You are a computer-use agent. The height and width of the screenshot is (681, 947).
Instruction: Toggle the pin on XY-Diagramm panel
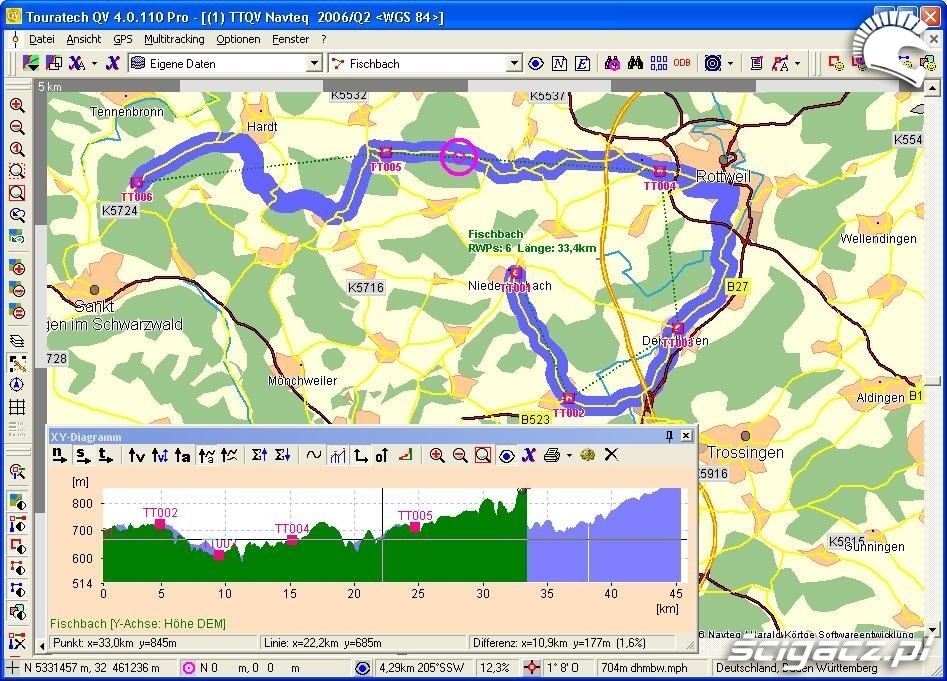click(669, 436)
